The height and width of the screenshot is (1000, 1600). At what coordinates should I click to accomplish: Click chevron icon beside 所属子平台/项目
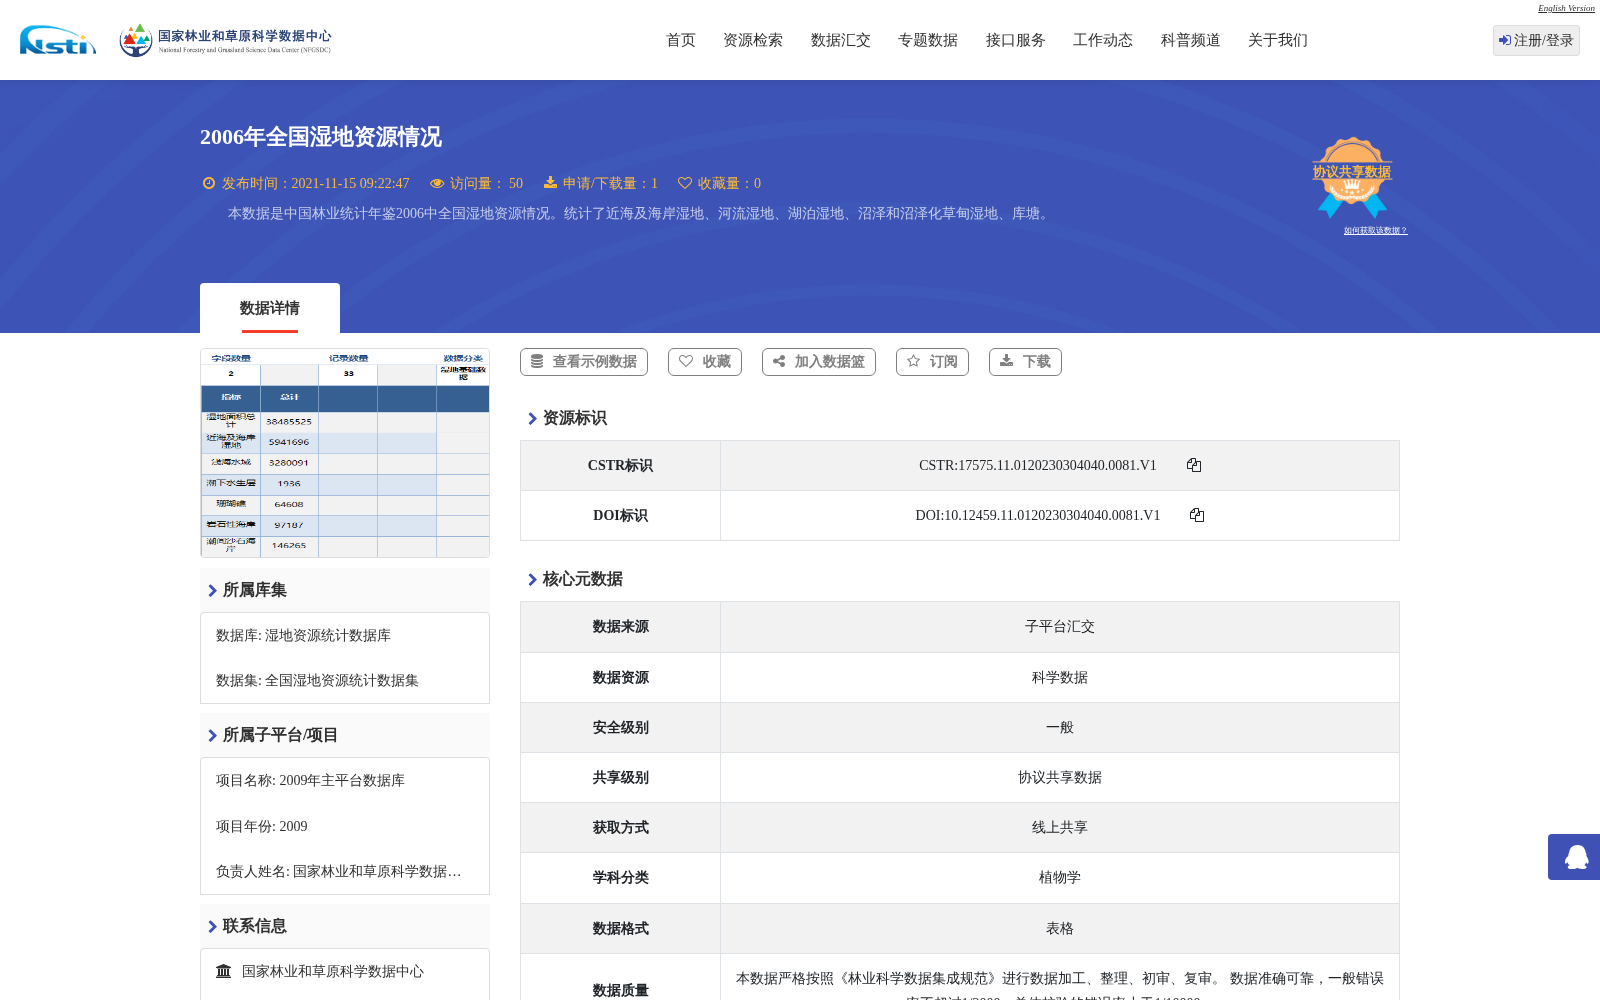(212, 736)
